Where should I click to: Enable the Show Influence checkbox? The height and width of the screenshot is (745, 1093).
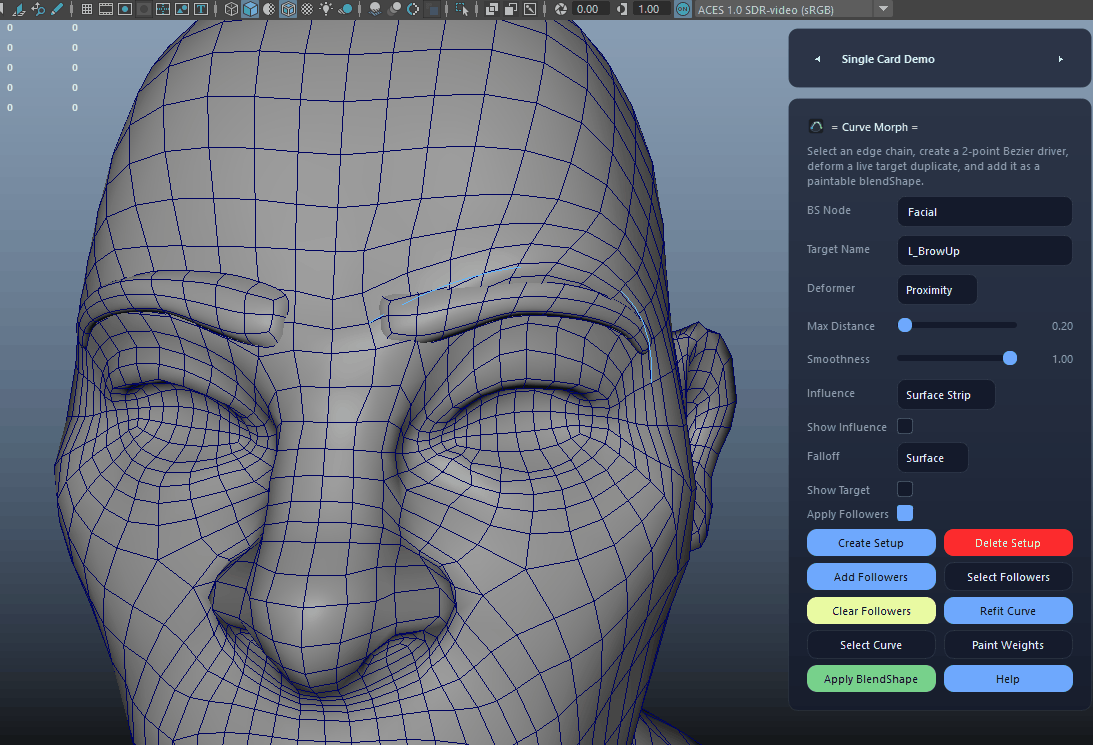pos(905,426)
